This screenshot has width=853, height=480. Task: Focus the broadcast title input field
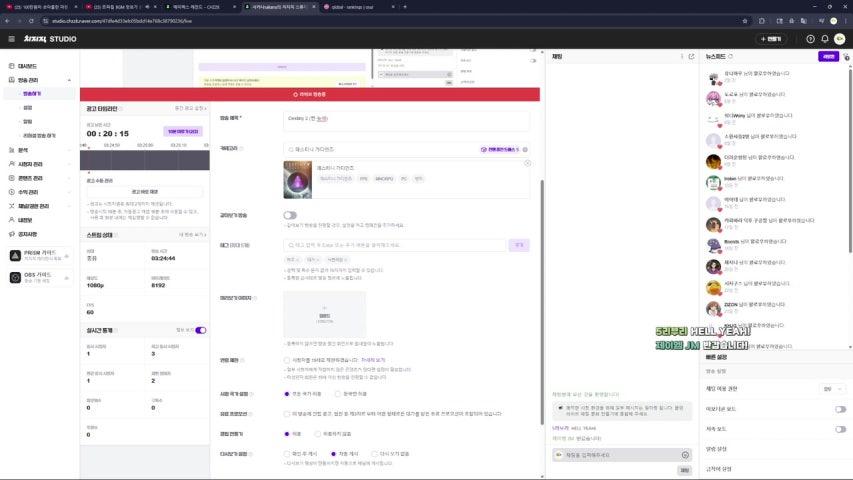[x=406, y=119]
